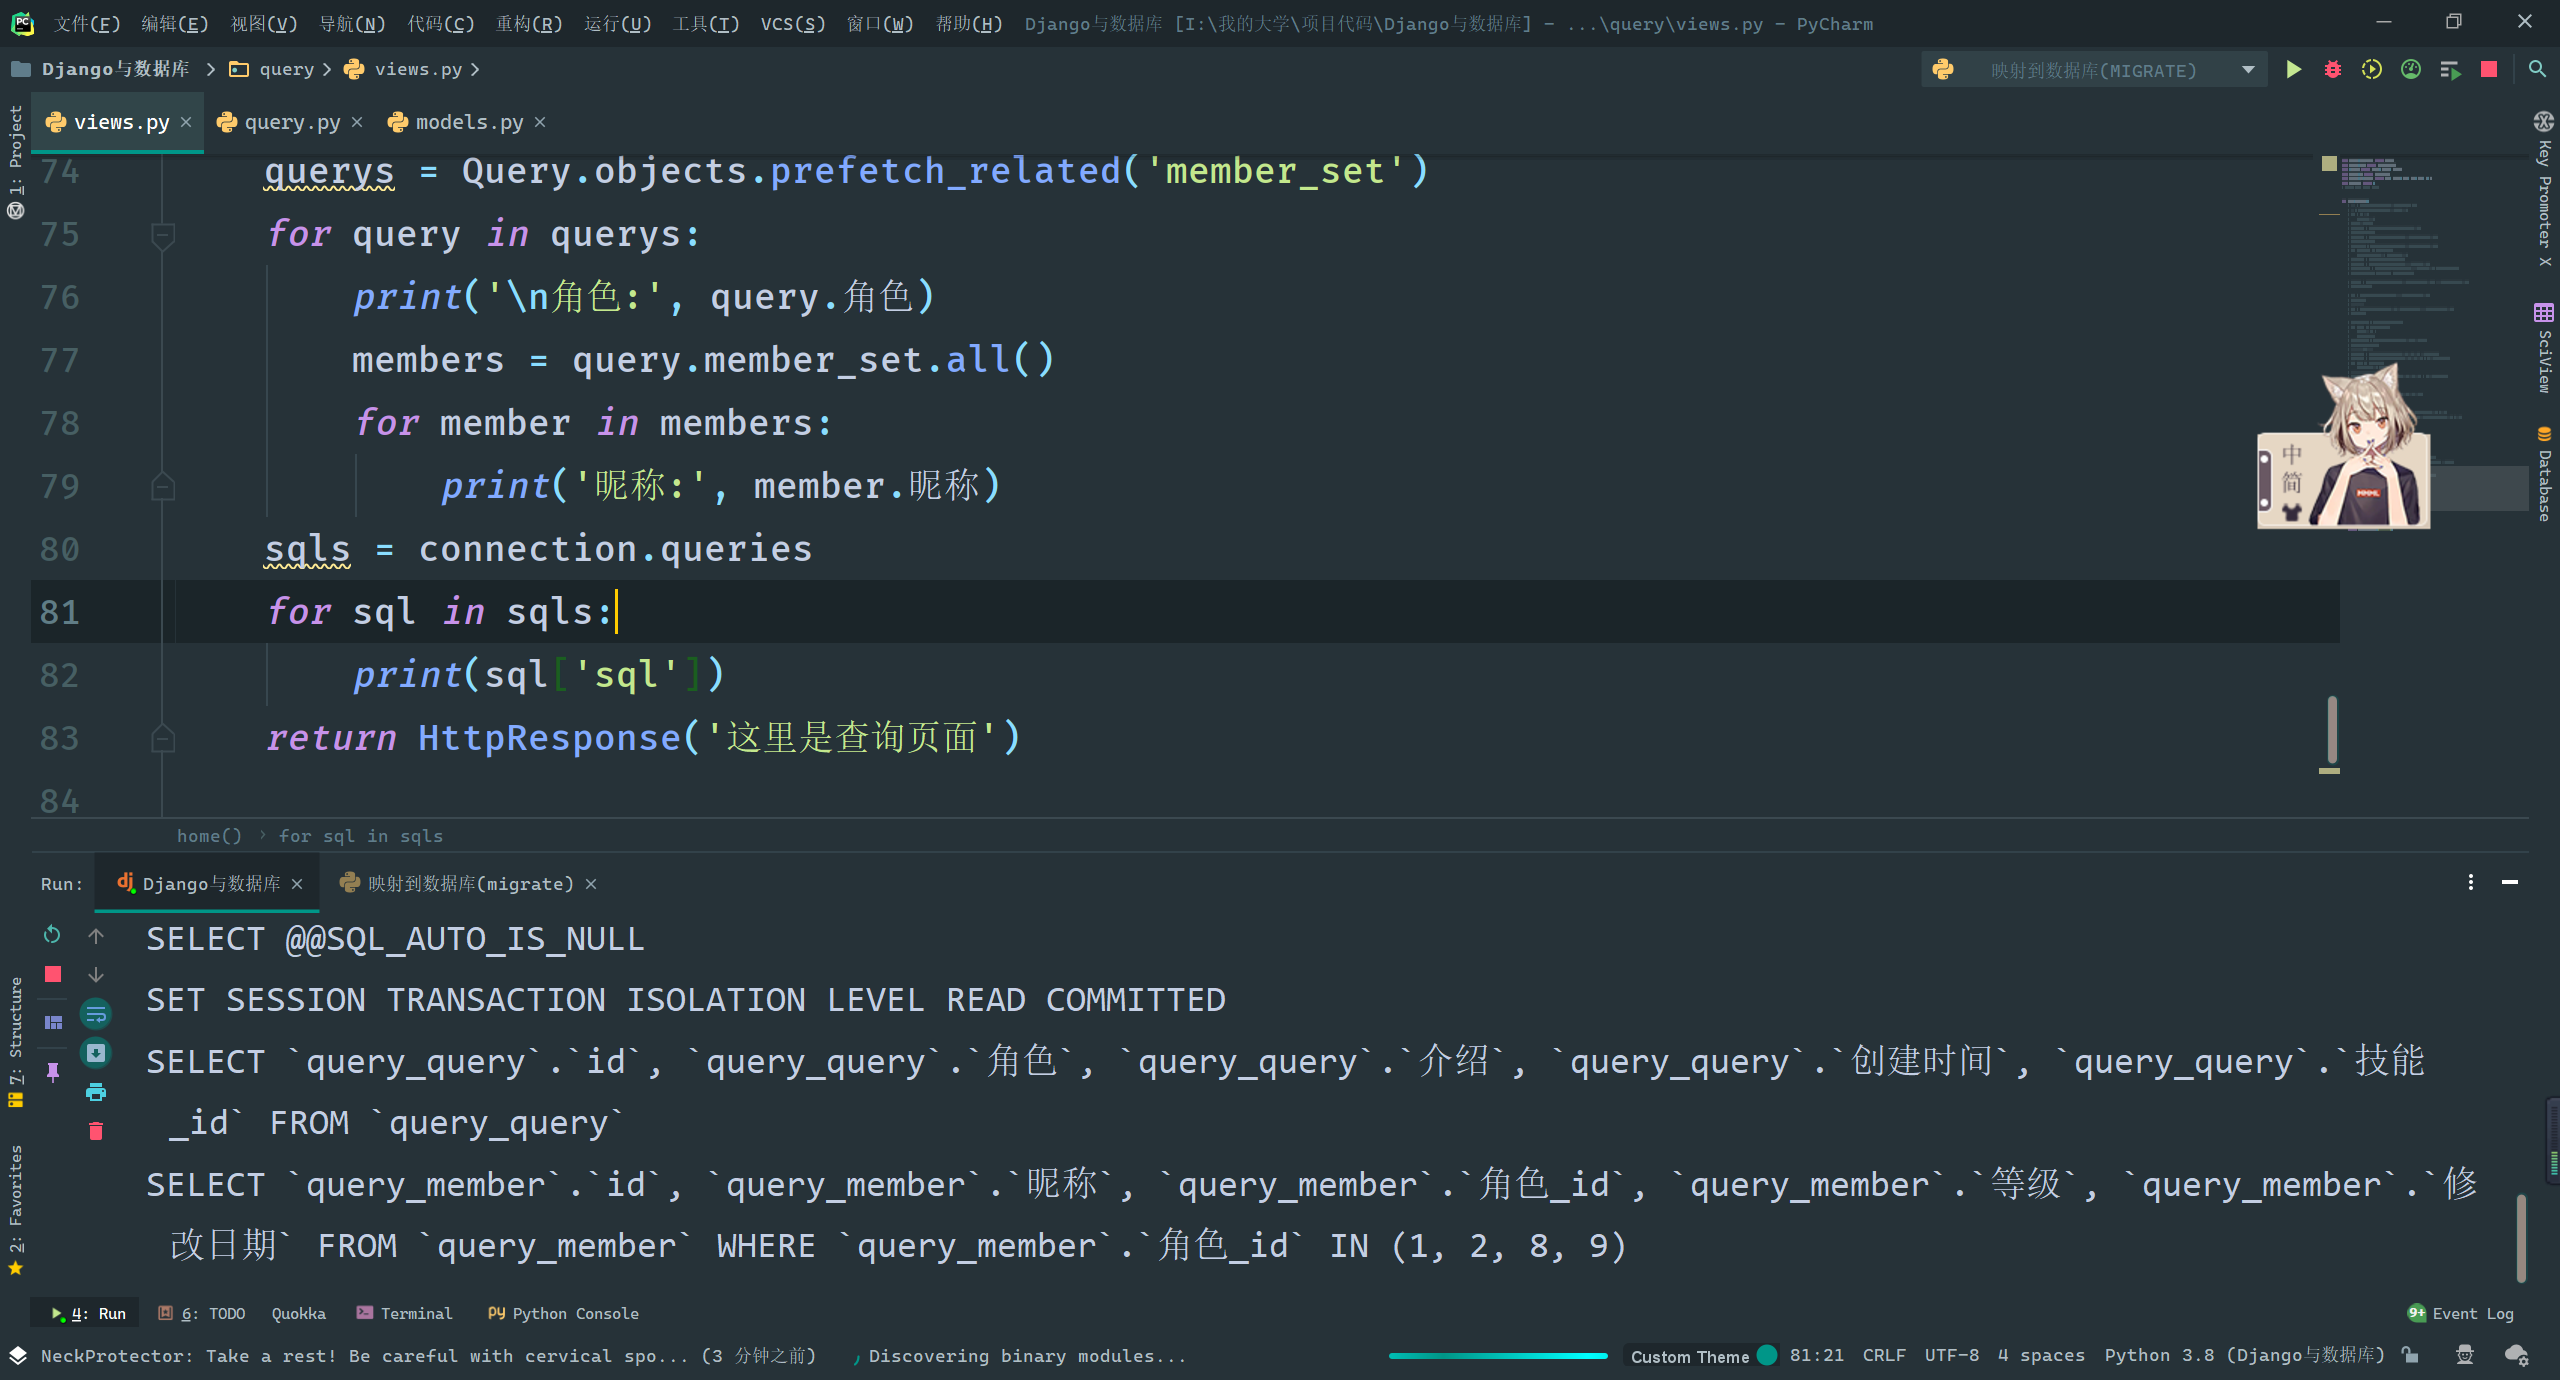Open Search Everywhere magnifier icon
This screenshot has width=2560, height=1380.
2537,70
